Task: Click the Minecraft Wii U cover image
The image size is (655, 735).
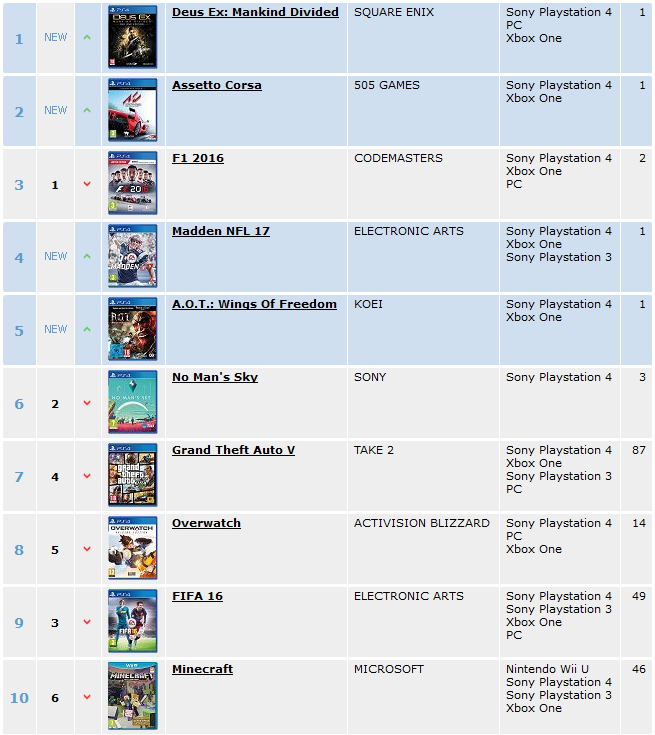Action: (133, 696)
